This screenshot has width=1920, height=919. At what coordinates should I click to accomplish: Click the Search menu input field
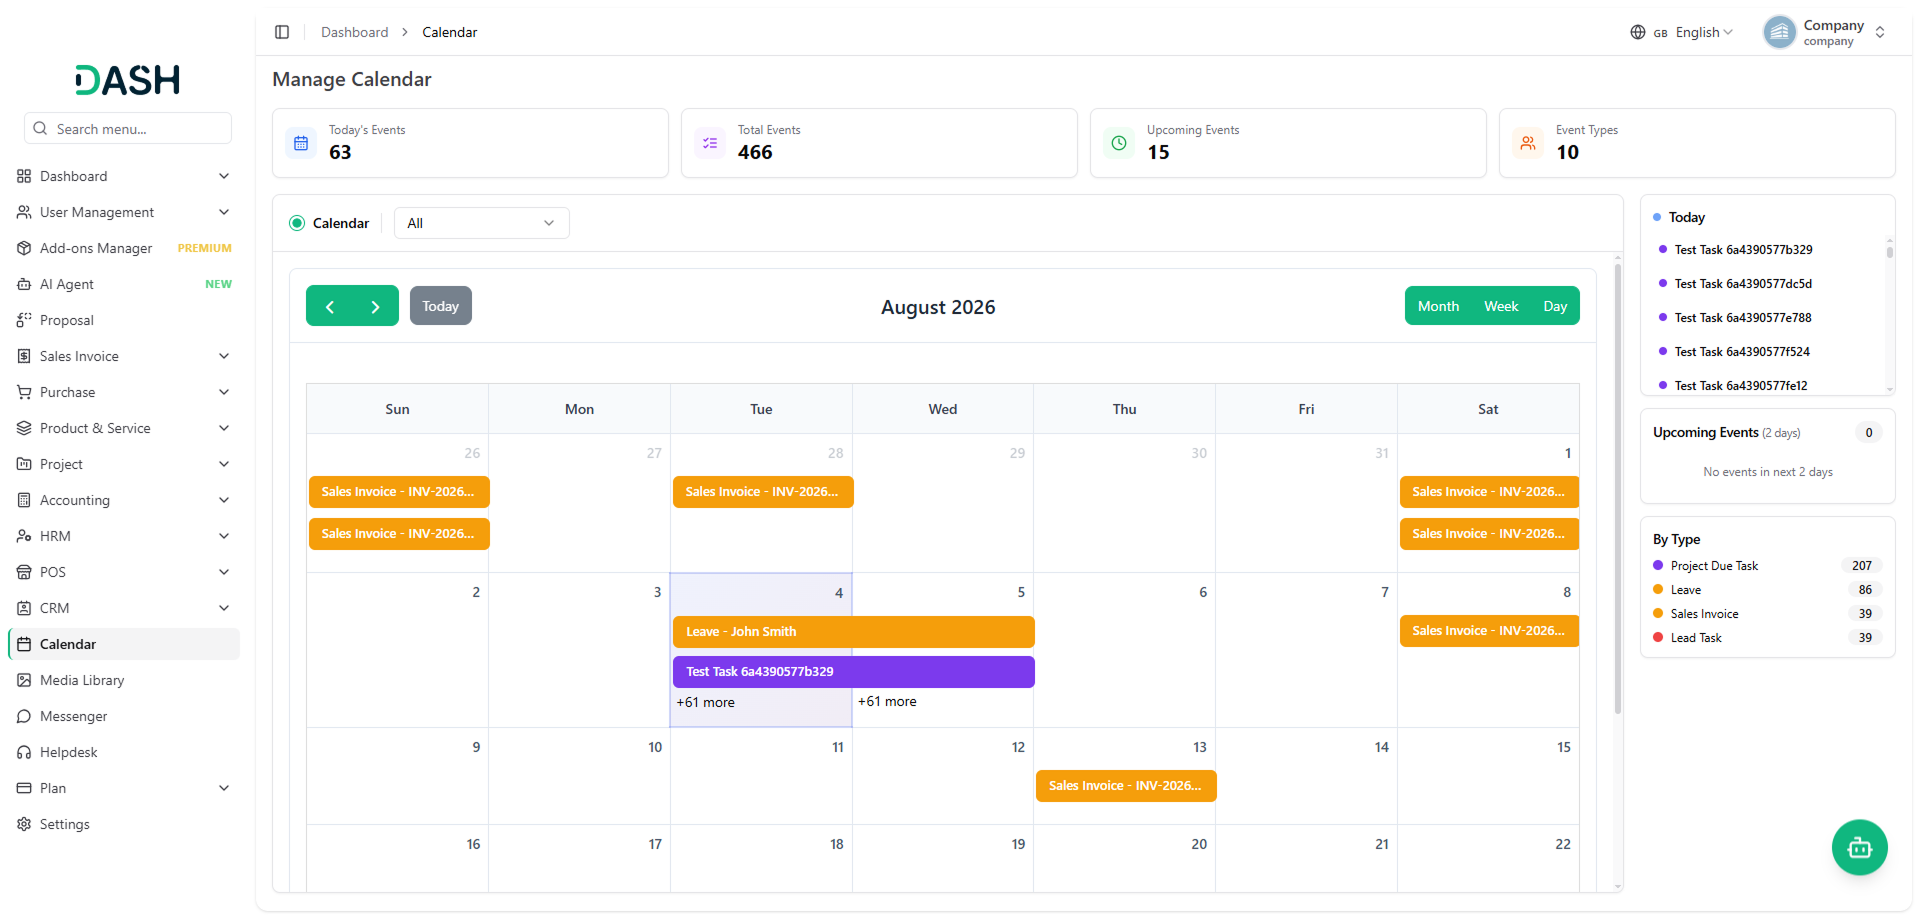click(x=128, y=128)
